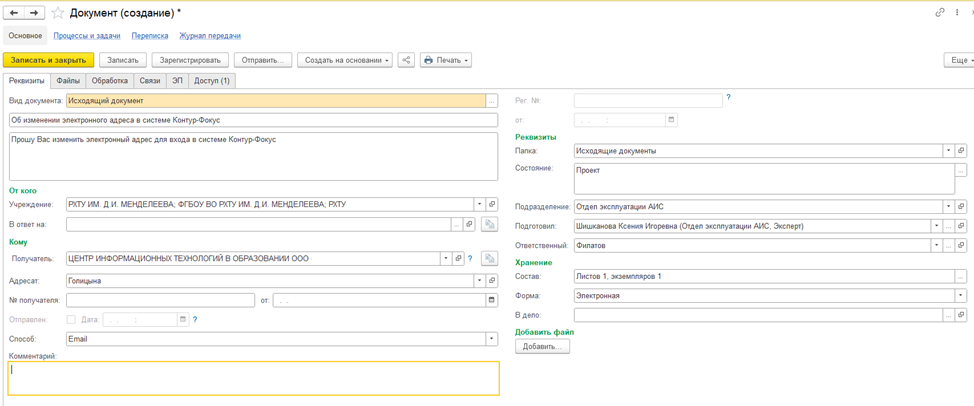Screen dimensions: 974x406
Task: Open the Папка field's open-item icon
Action: (961, 151)
